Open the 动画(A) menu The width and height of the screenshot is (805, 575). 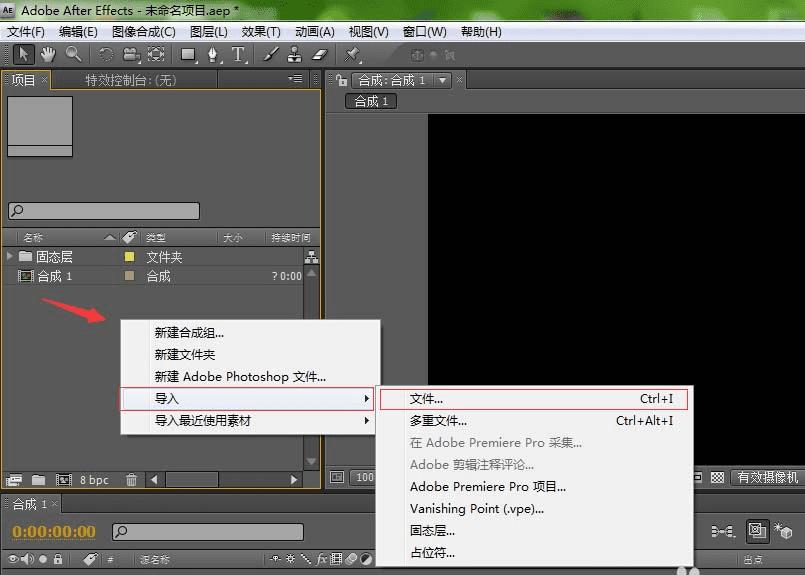[x=315, y=32]
